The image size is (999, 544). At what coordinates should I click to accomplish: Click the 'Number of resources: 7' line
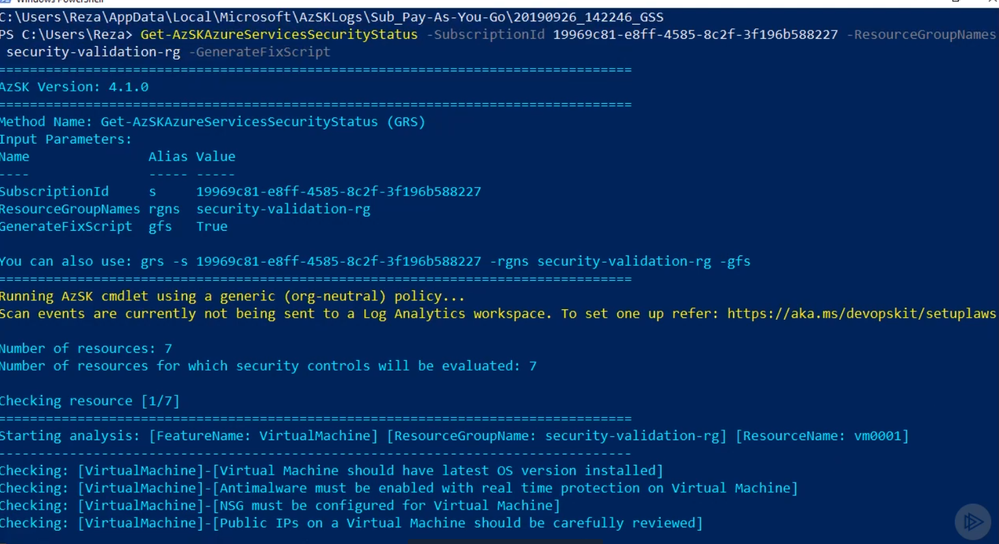click(86, 348)
